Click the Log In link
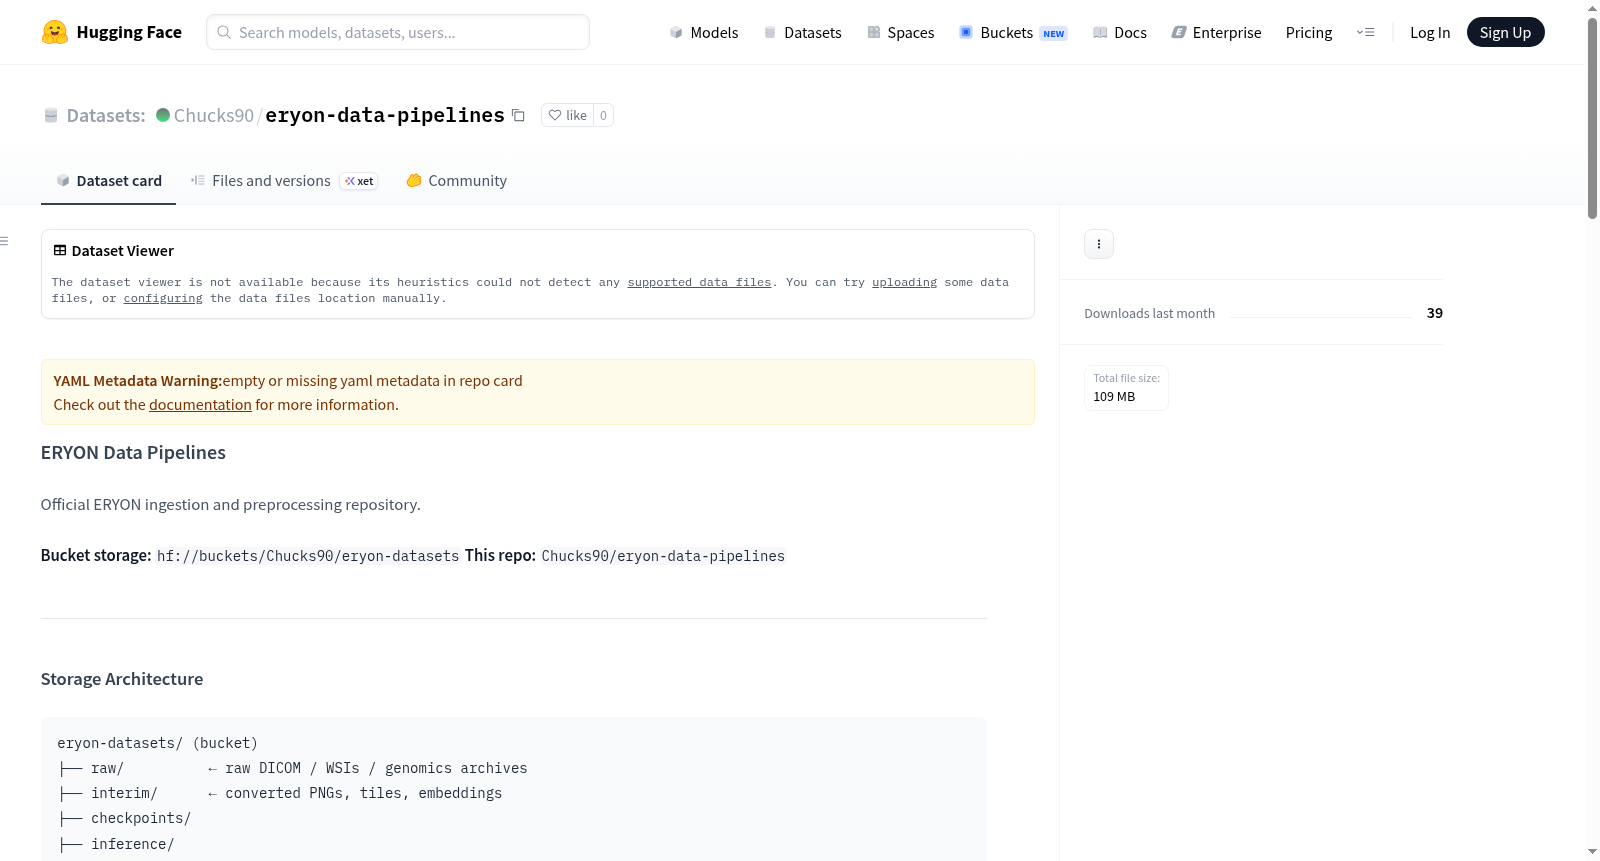 coord(1430,32)
